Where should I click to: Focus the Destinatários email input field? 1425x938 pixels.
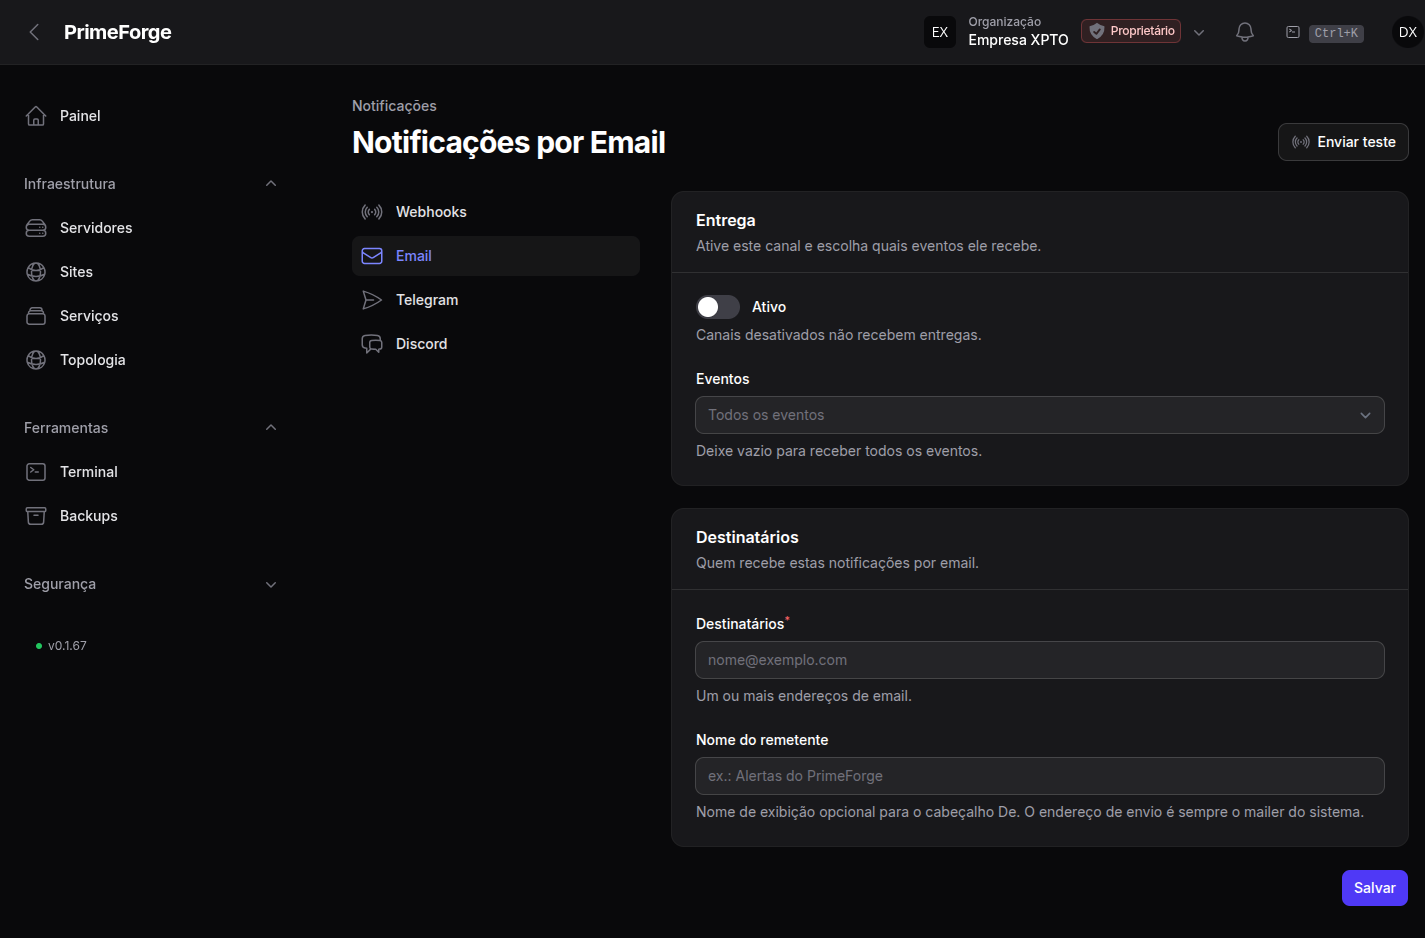[1040, 660]
